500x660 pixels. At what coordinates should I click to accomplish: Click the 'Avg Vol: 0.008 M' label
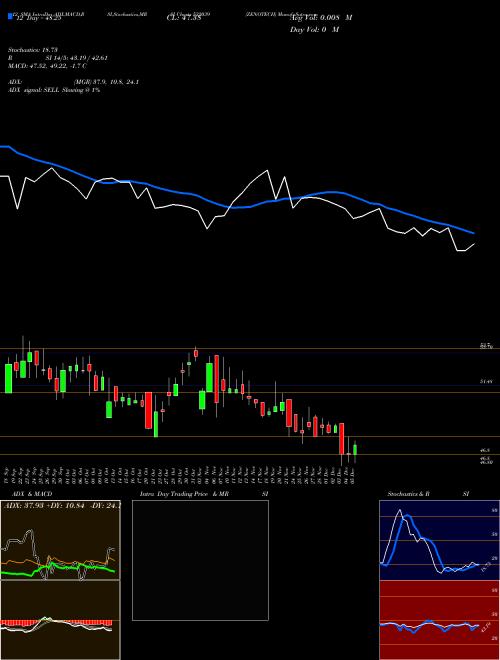pos(321,18)
